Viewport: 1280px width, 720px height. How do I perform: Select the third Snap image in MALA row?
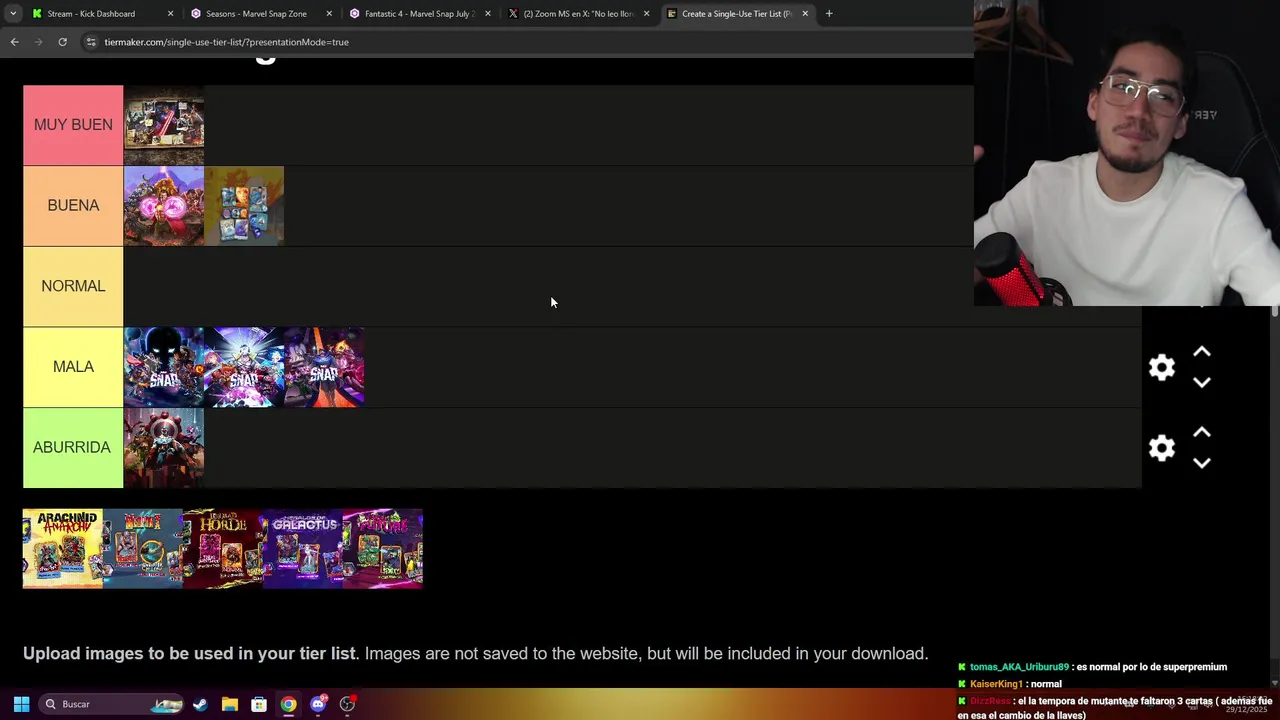pos(324,367)
